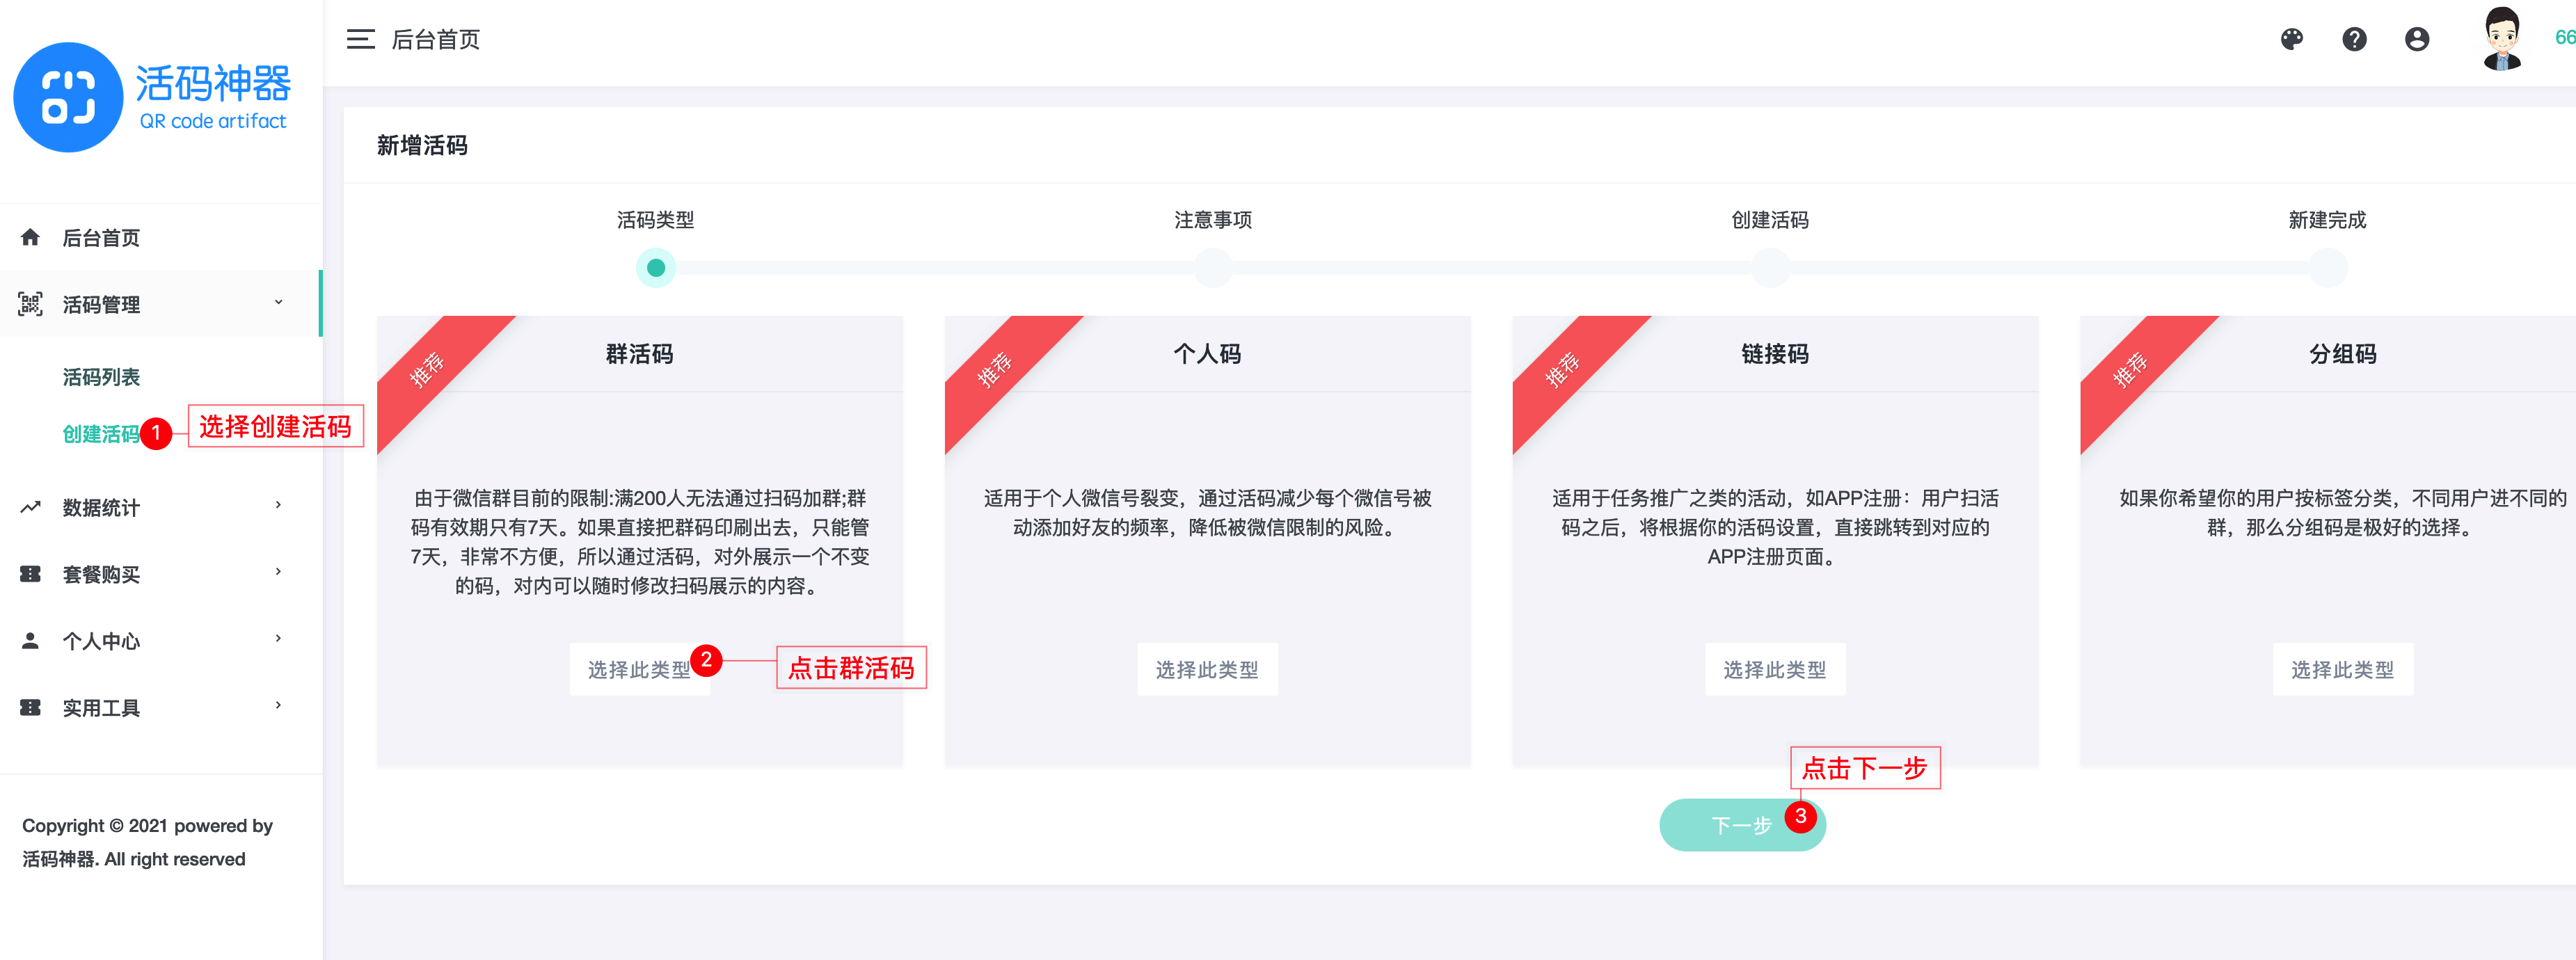Choose 选择此类型 under 群活码
Screen dimensions: 2576x960
tap(639, 669)
